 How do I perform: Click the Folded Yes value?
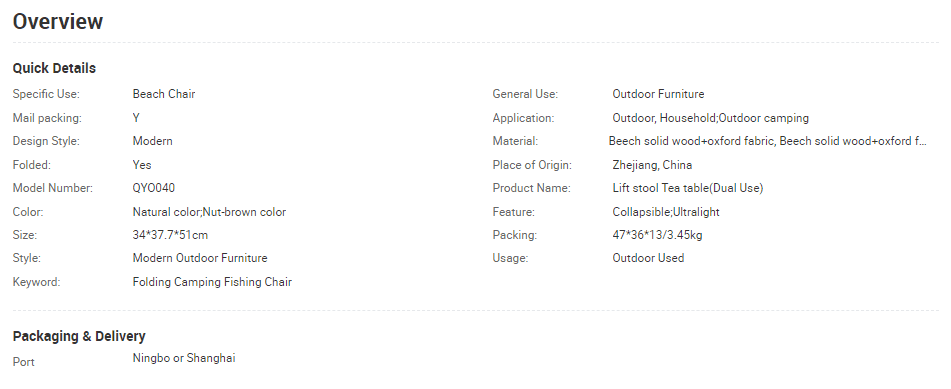[x=142, y=164]
